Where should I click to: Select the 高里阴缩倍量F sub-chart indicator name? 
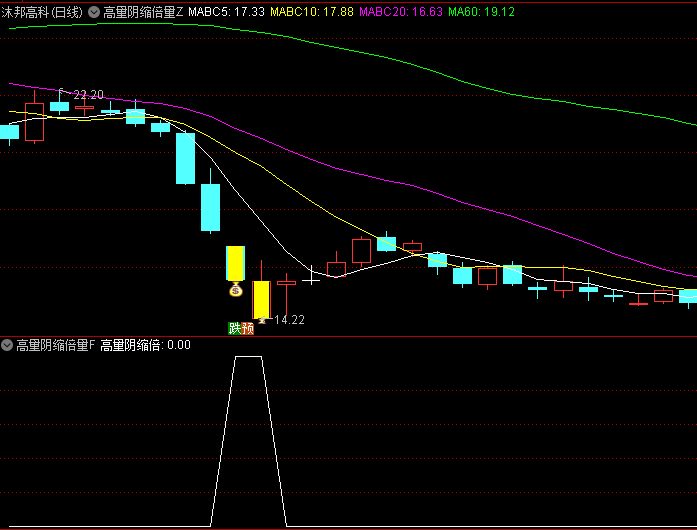55,345
